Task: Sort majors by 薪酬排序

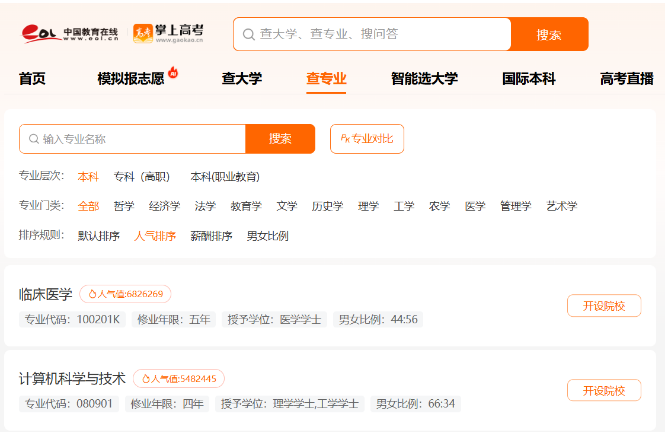Action: (x=211, y=236)
